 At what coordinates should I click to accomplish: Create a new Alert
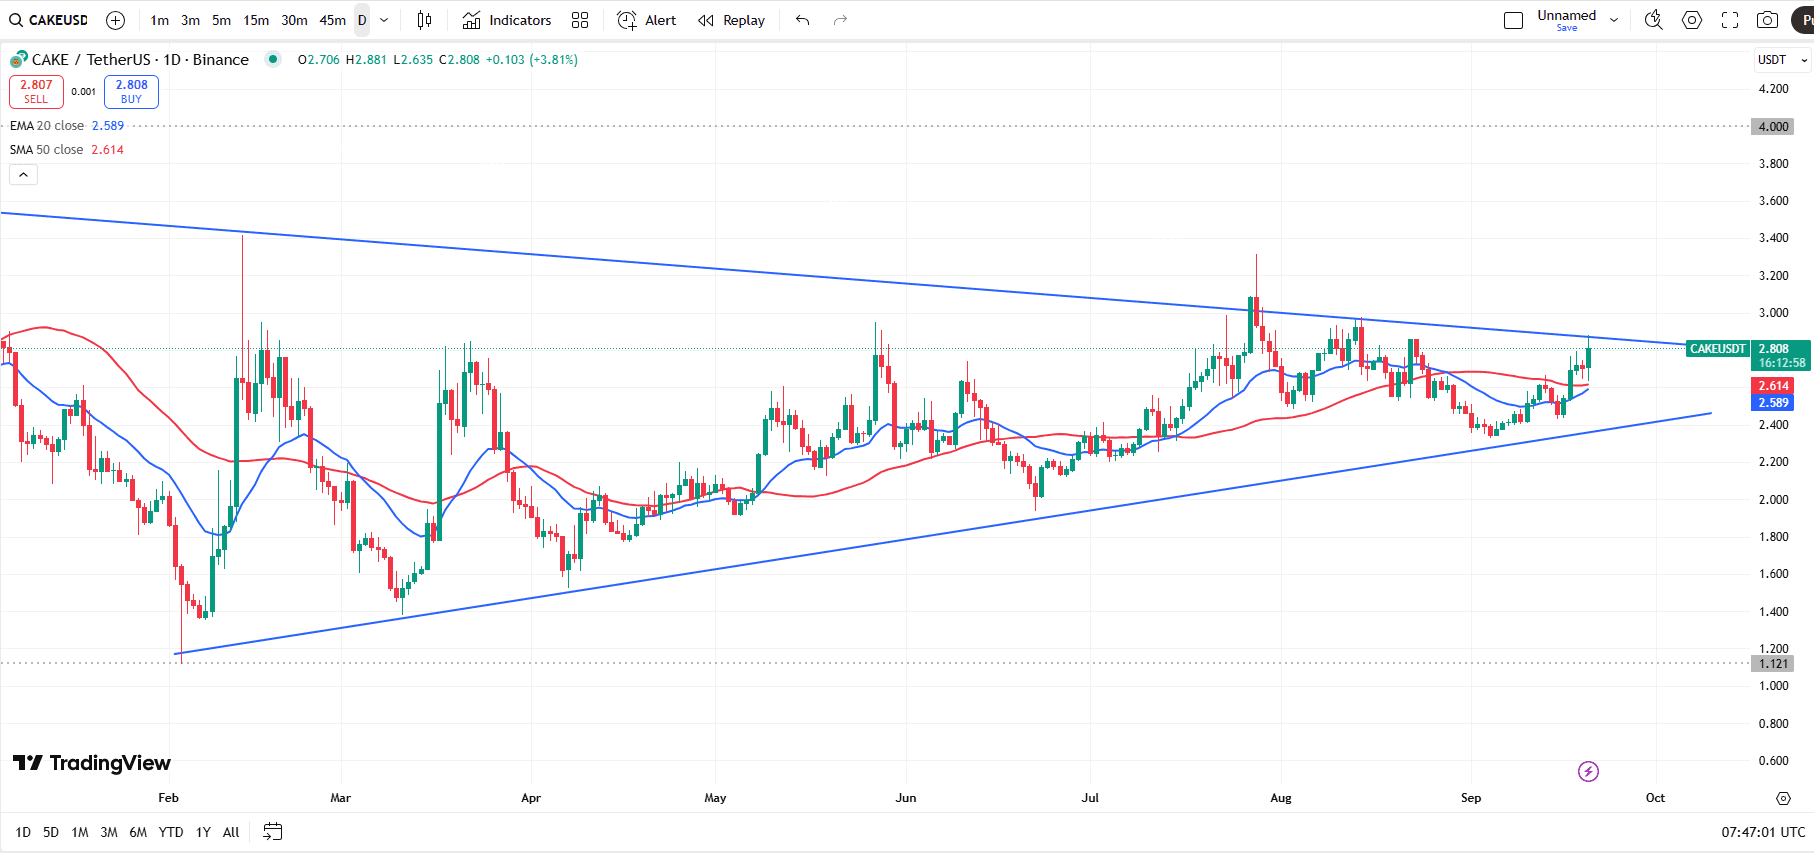coord(647,20)
